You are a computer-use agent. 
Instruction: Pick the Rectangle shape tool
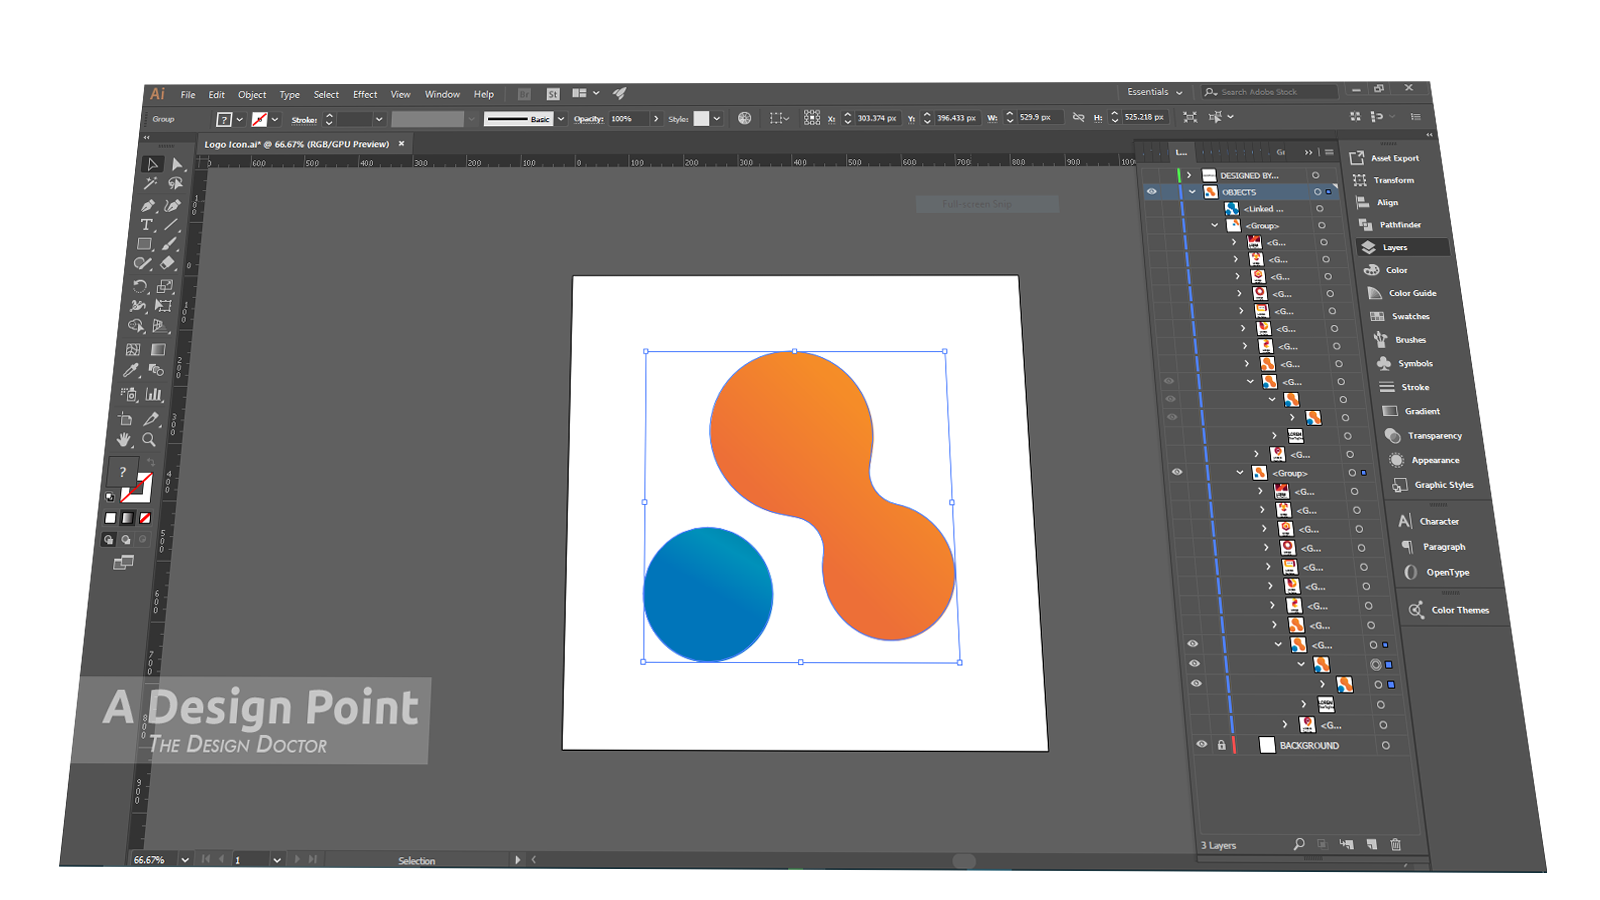144,244
